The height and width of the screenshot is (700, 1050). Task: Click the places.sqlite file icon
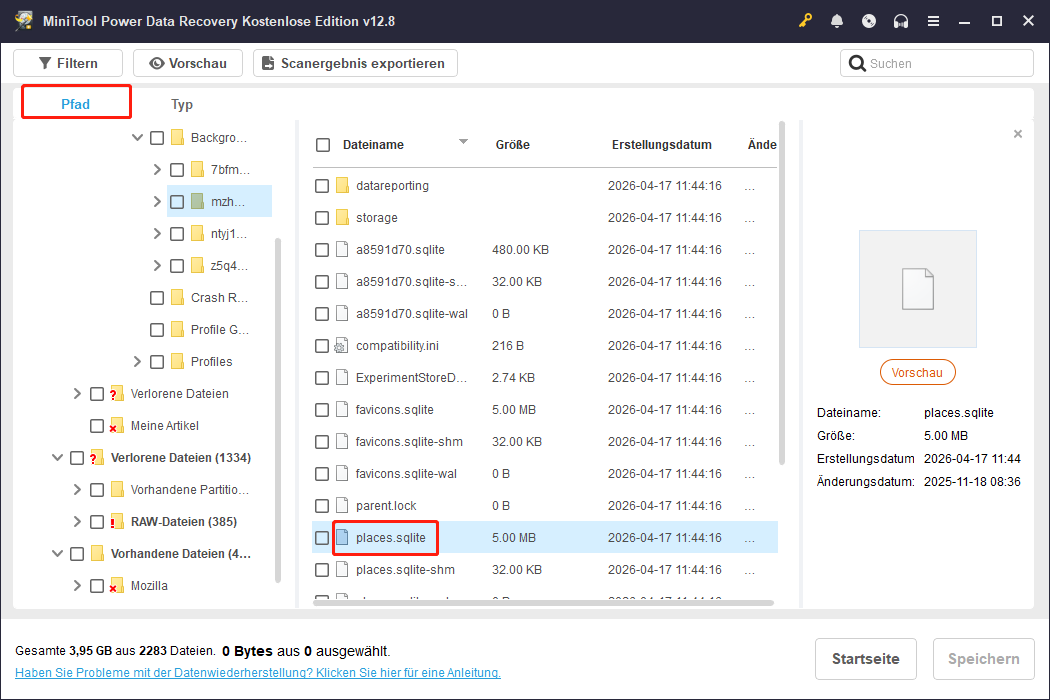pos(342,537)
